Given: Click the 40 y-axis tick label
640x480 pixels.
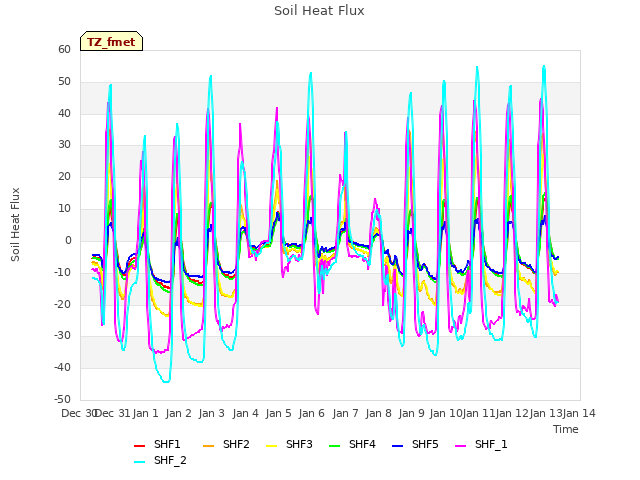Looking at the screenshot, I should (x=64, y=113).
